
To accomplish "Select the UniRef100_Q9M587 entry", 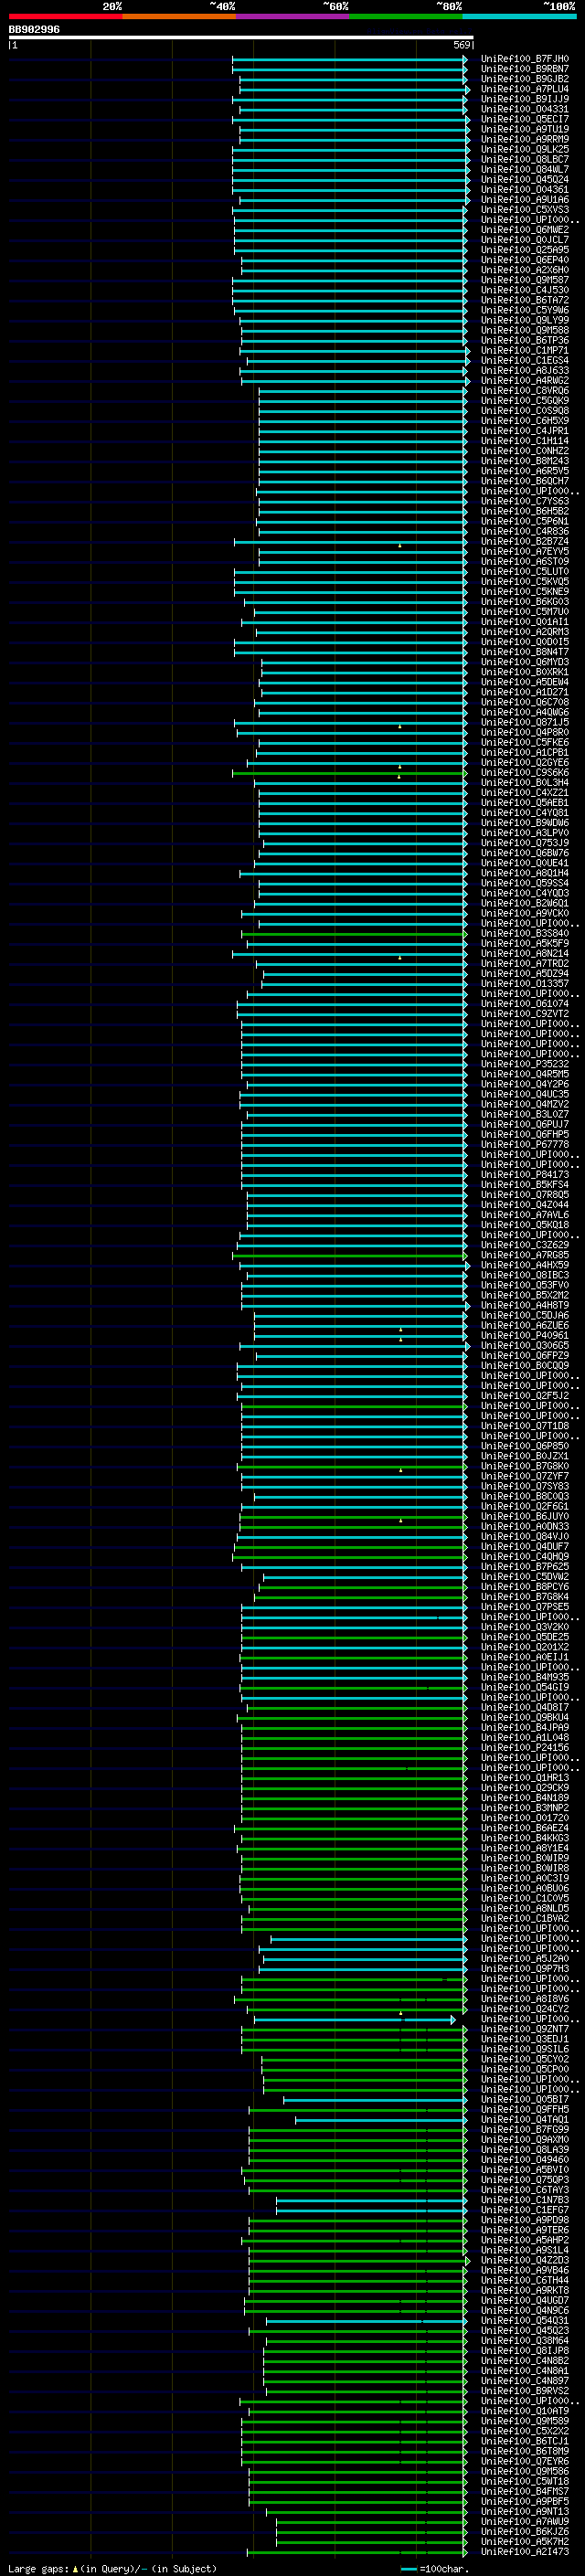I will (524, 280).
